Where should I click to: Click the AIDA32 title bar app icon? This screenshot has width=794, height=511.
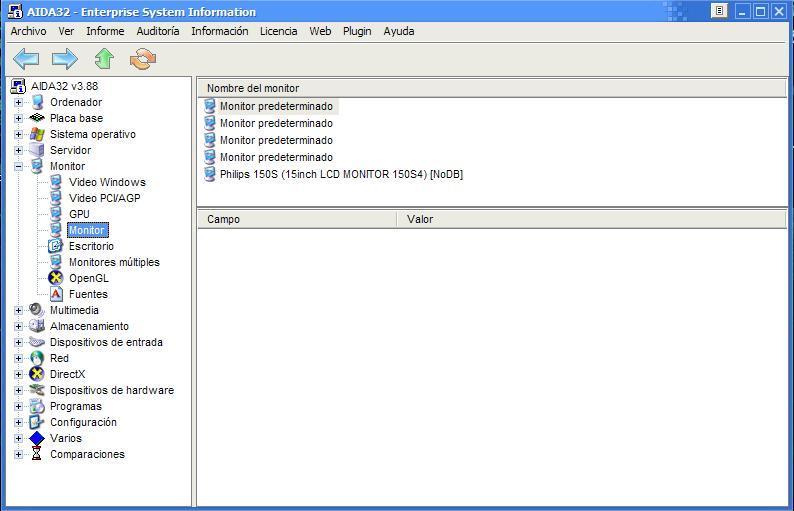(15, 11)
